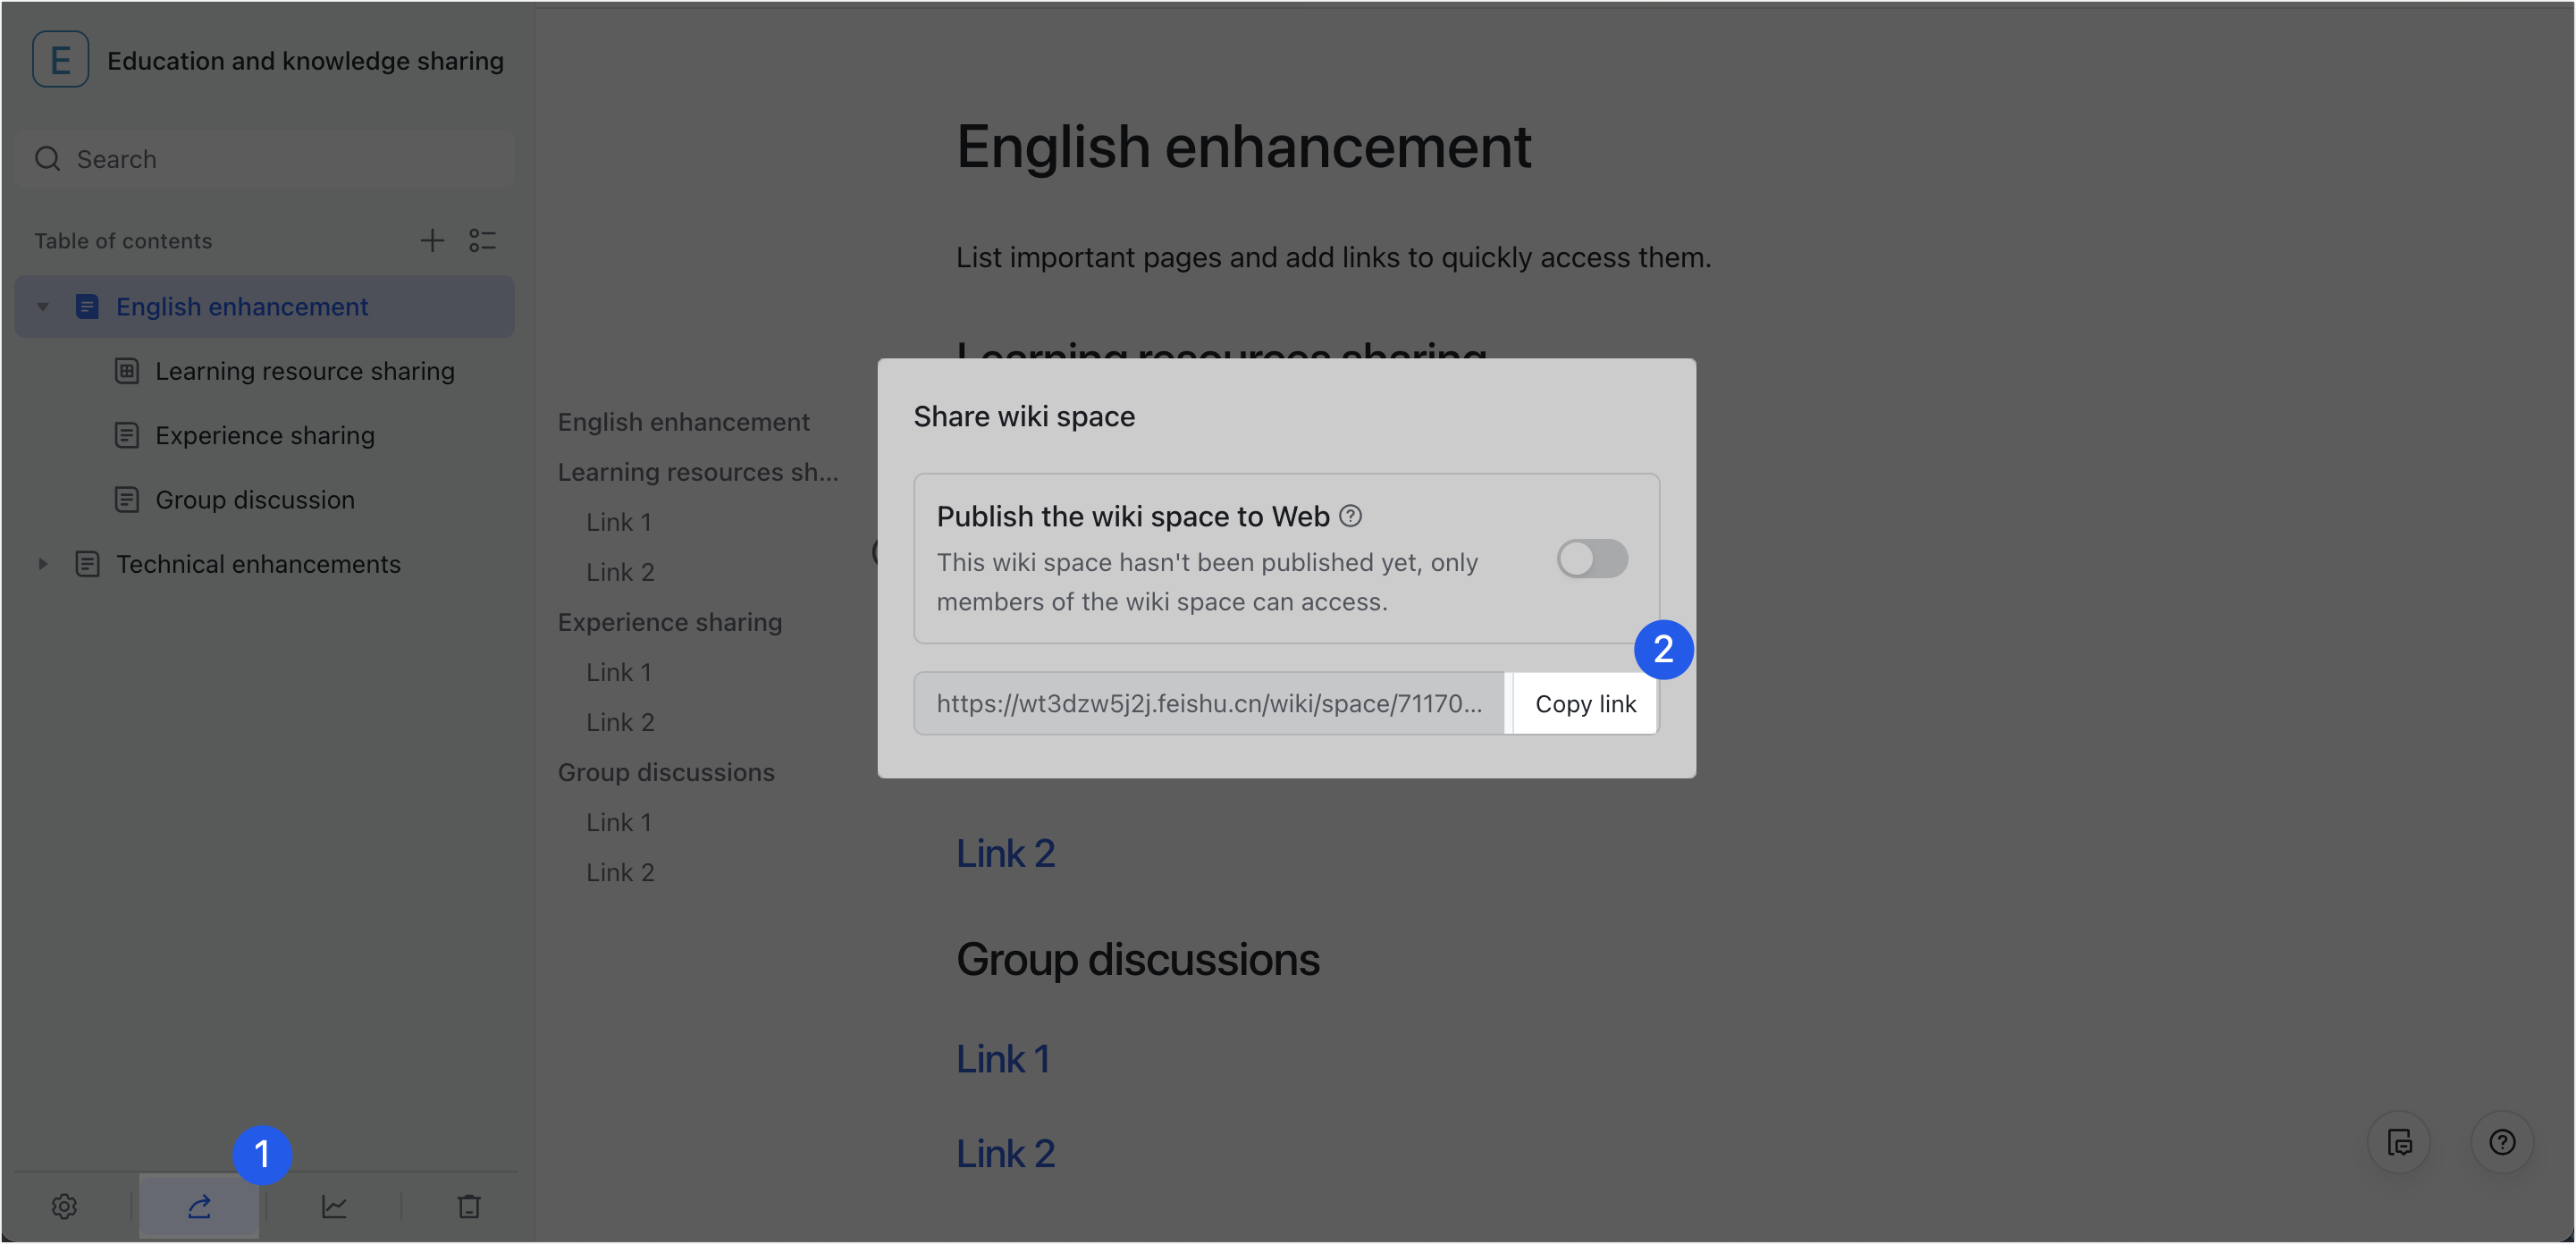Viewport: 2576px width, 1244px height.
Task: Click the Search box in sidebar
Action: (x=265, y=159)
